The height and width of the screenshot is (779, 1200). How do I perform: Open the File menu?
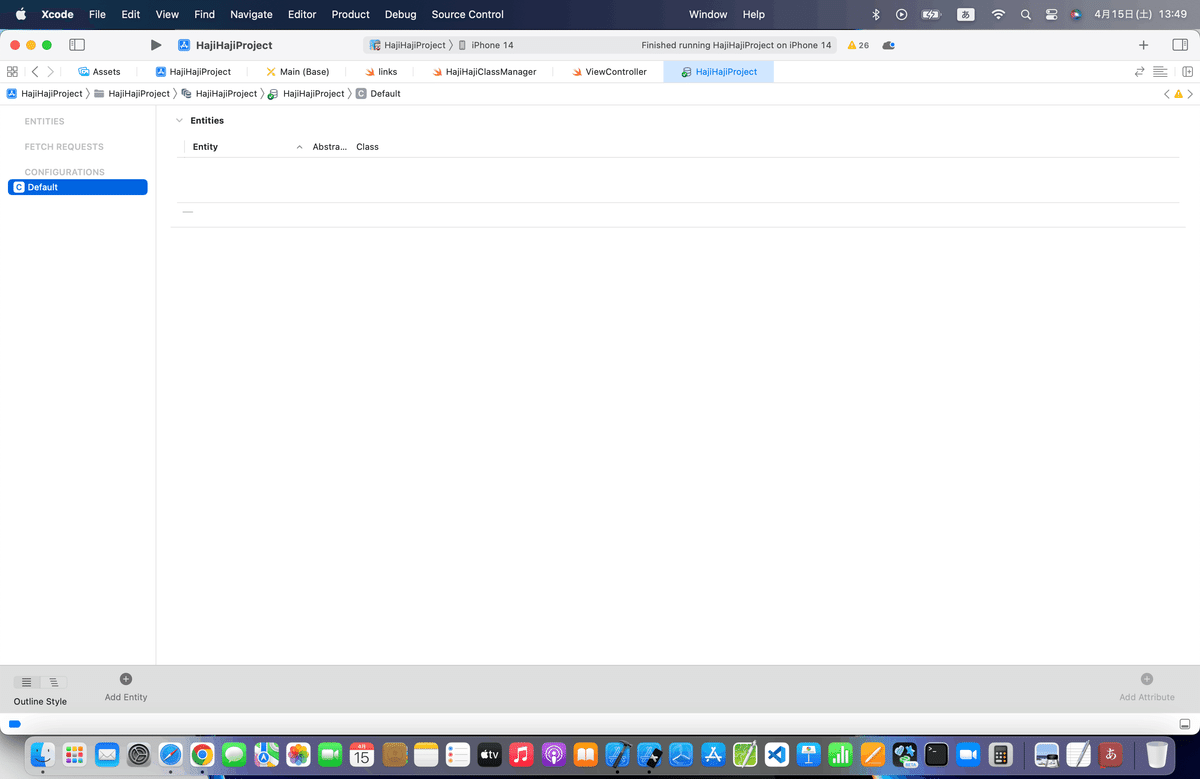97,14
